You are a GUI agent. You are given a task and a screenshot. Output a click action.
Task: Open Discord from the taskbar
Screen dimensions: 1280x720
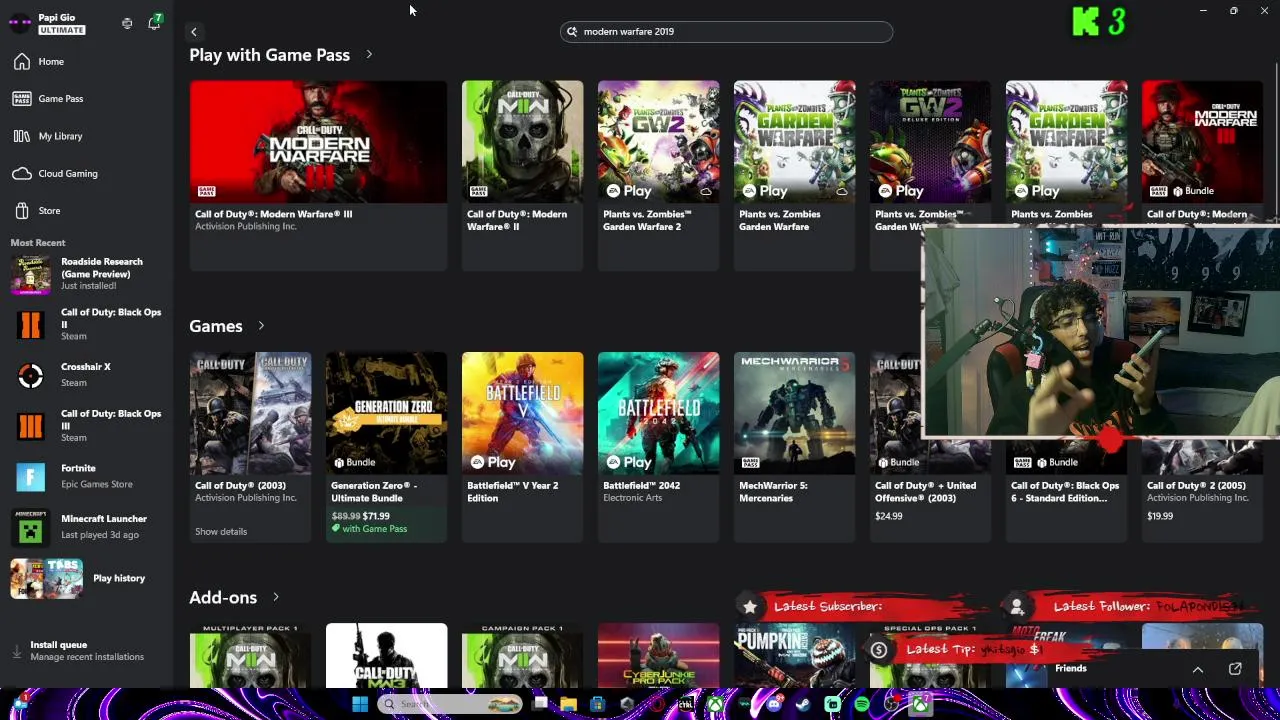[x=775, y=704]
